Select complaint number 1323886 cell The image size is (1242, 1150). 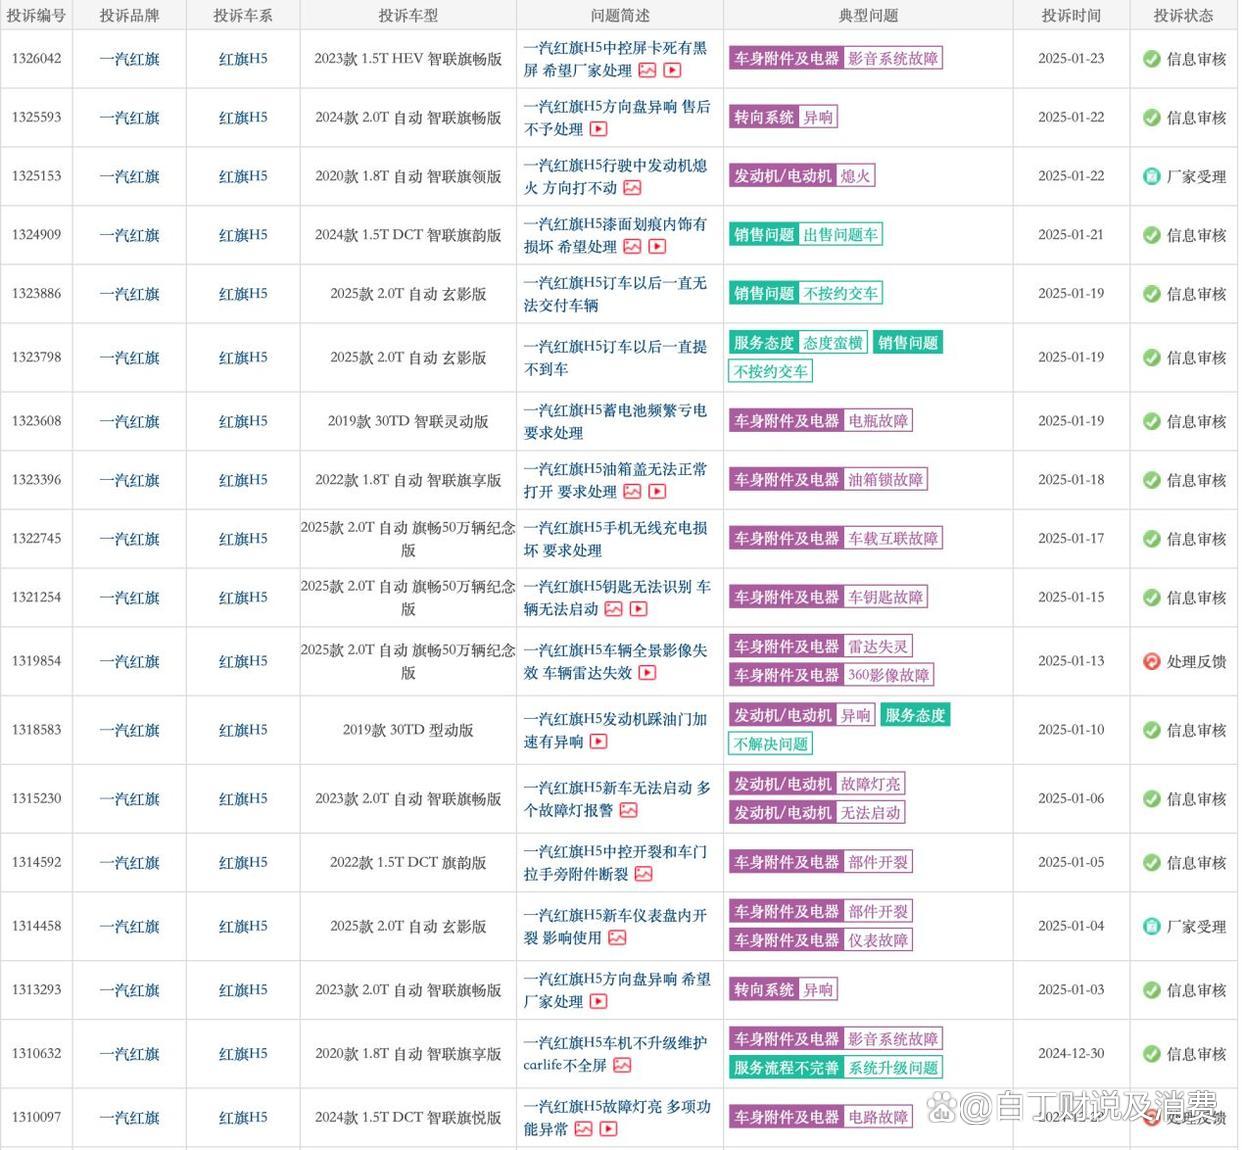pos(36,294)
